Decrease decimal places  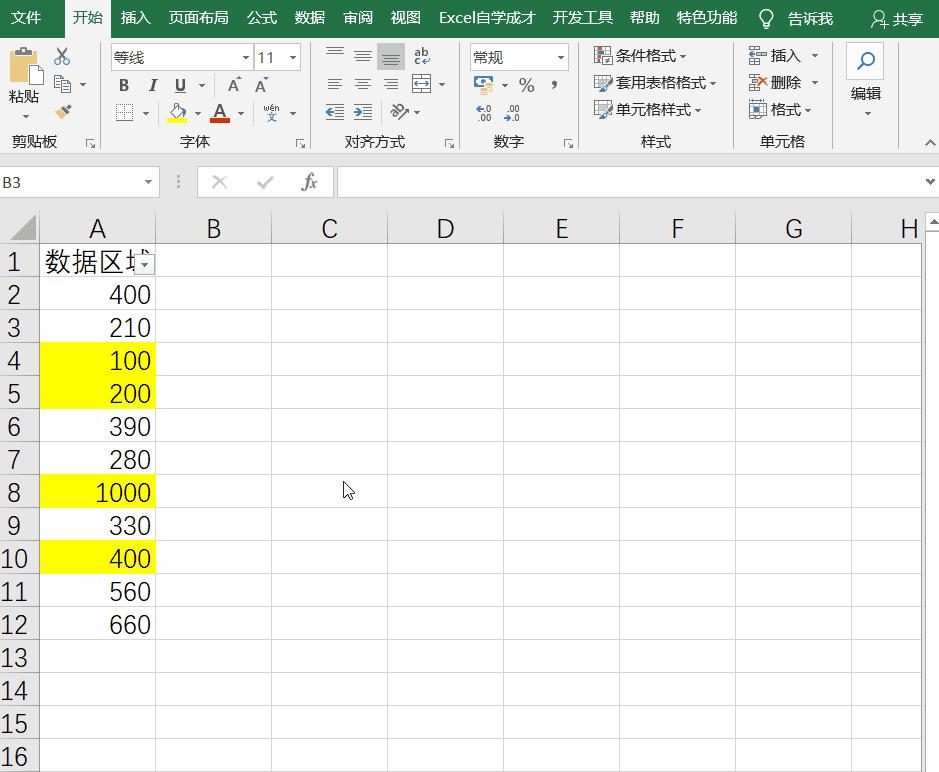pos(512,113)
